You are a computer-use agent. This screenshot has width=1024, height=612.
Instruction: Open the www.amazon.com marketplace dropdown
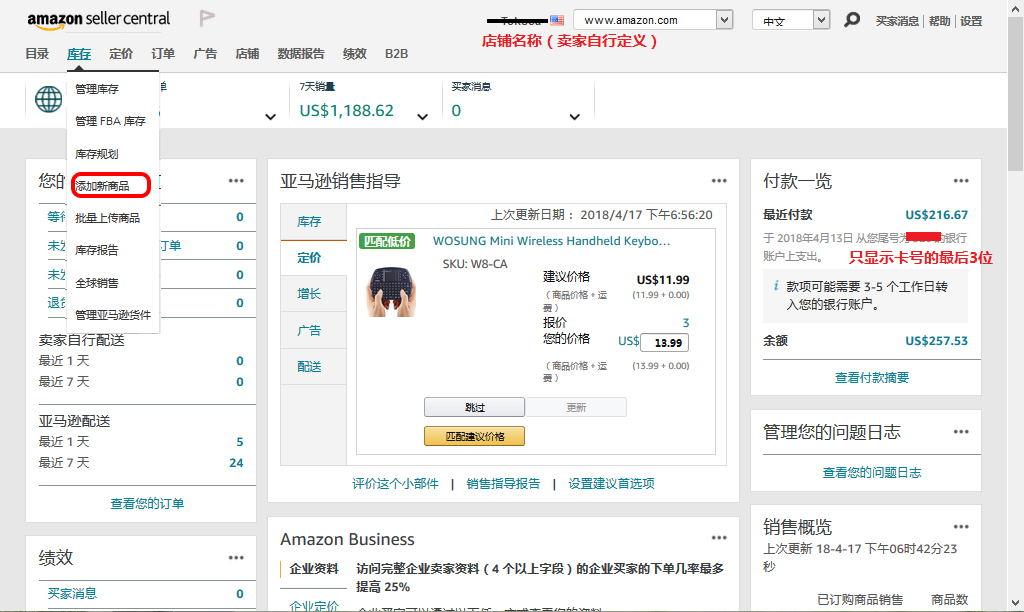pos(653,20)
